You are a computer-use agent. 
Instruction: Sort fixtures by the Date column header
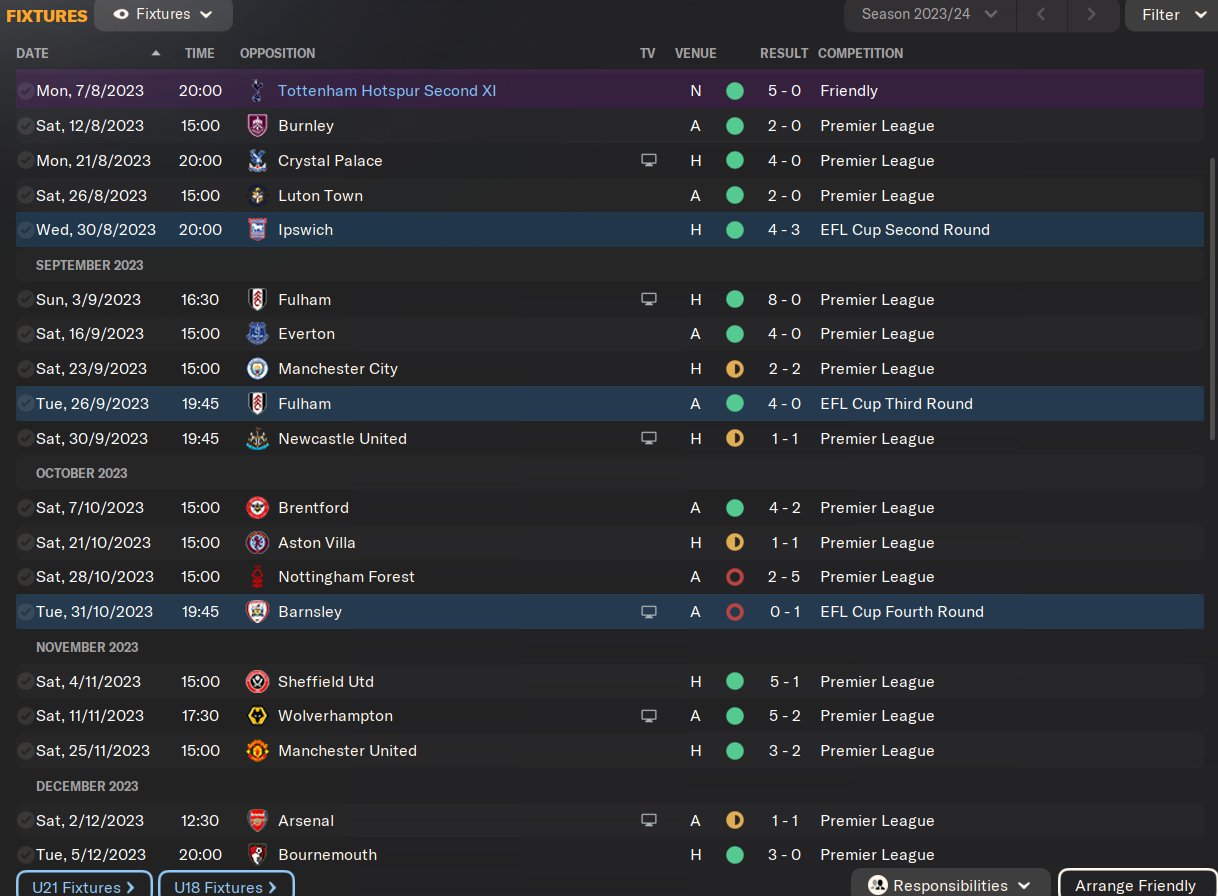33,53
